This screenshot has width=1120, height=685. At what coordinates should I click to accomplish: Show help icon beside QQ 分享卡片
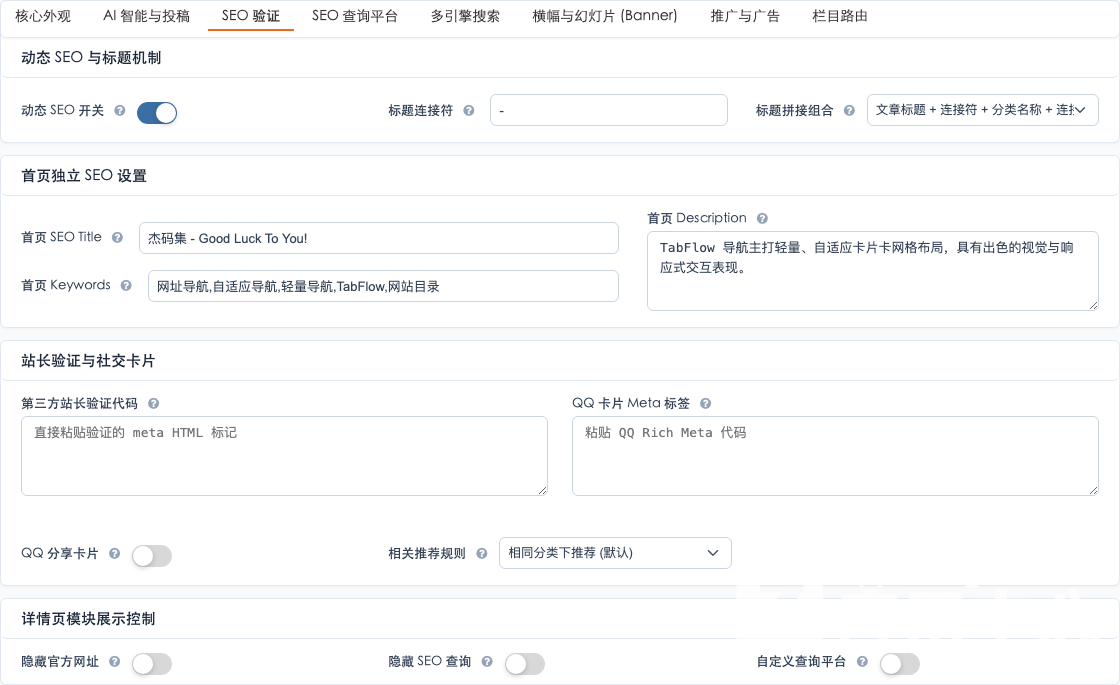[114, 554]
